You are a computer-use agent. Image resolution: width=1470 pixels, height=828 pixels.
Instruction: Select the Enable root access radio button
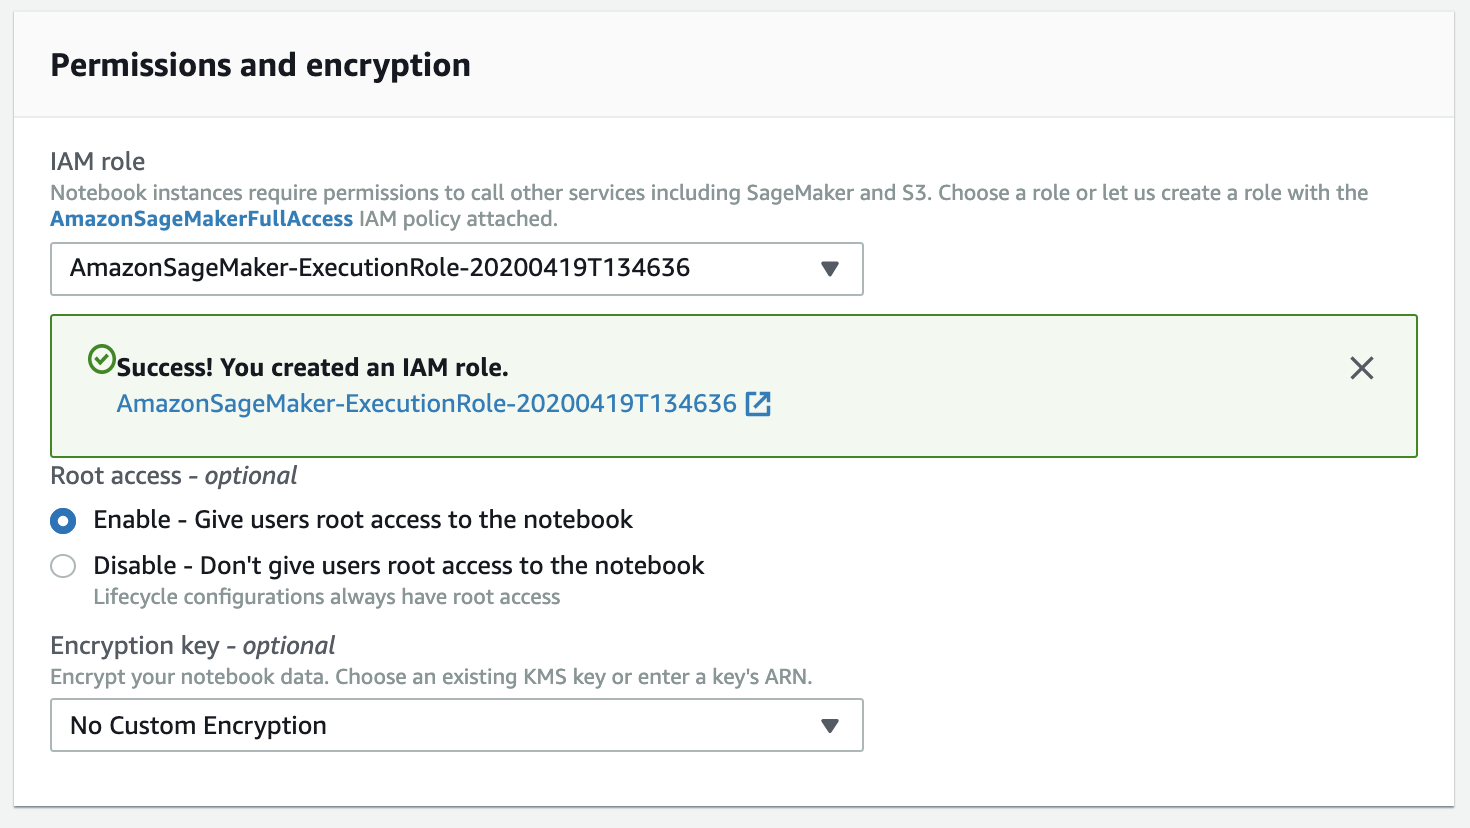tap(63, 521)
